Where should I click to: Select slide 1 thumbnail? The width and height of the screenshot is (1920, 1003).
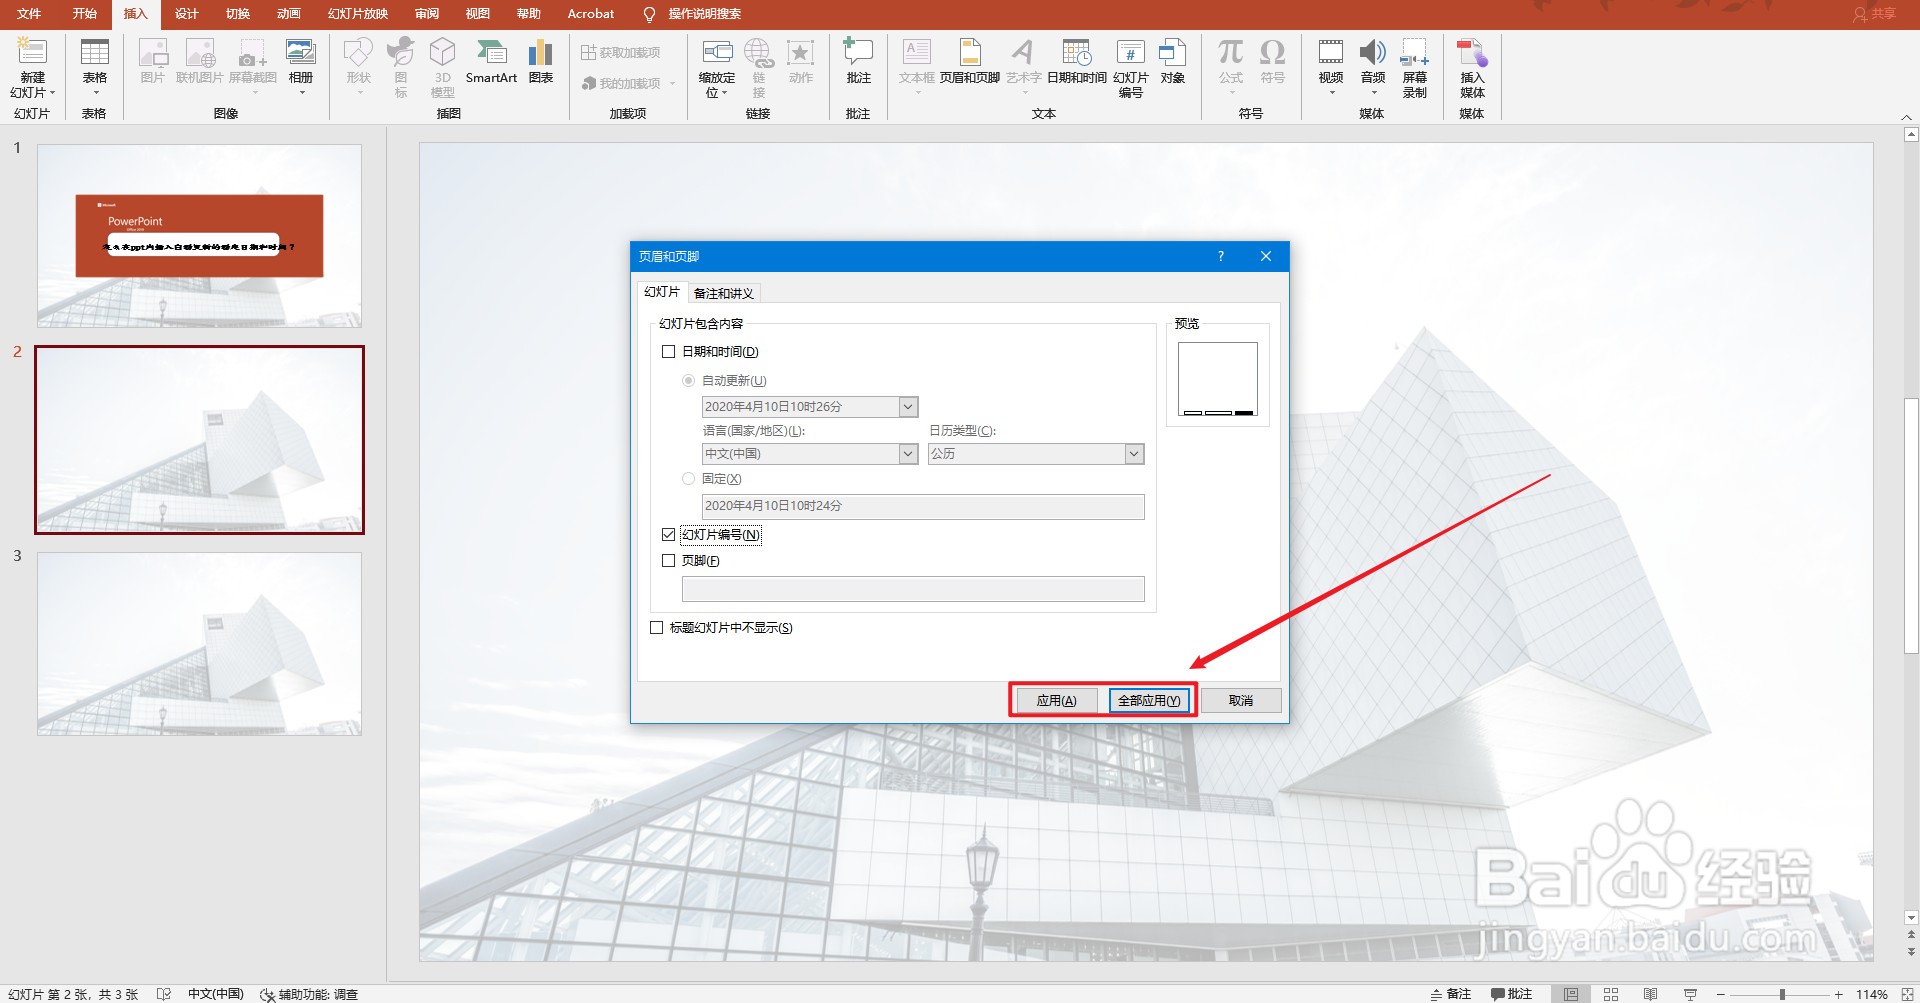[200, 236]
